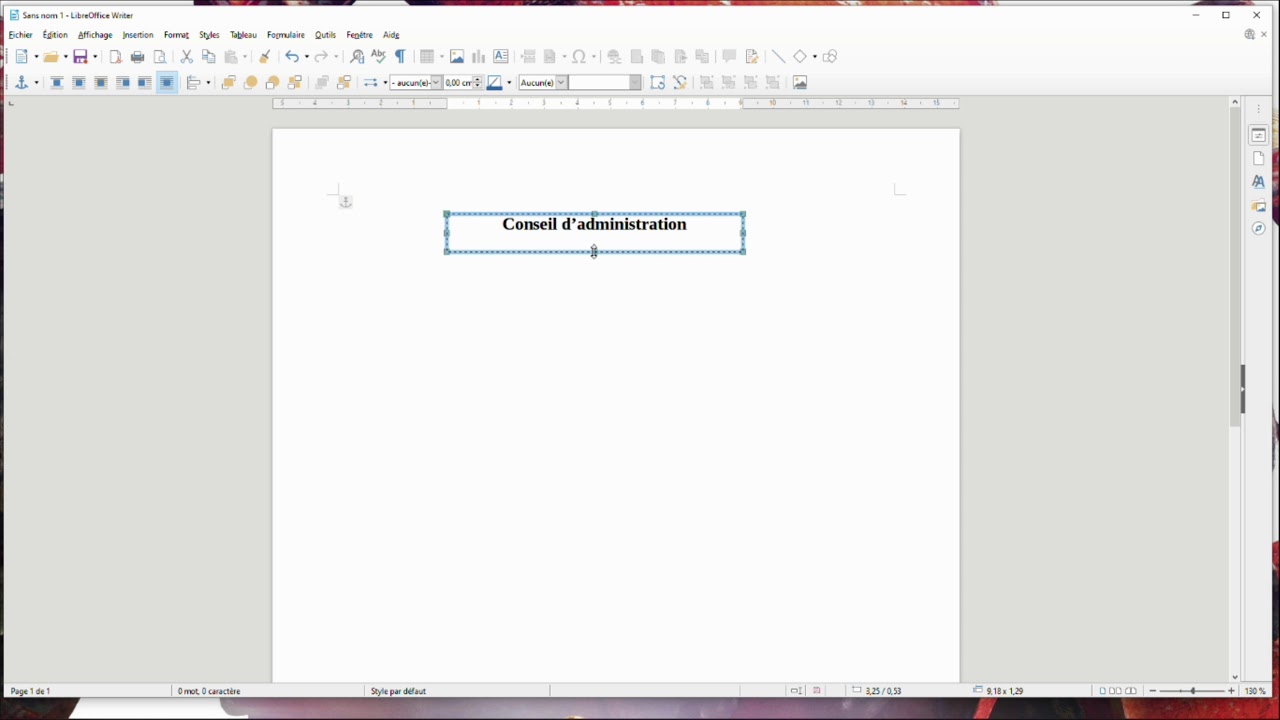
Task: Send the frame to back
Action: (295, 83)
